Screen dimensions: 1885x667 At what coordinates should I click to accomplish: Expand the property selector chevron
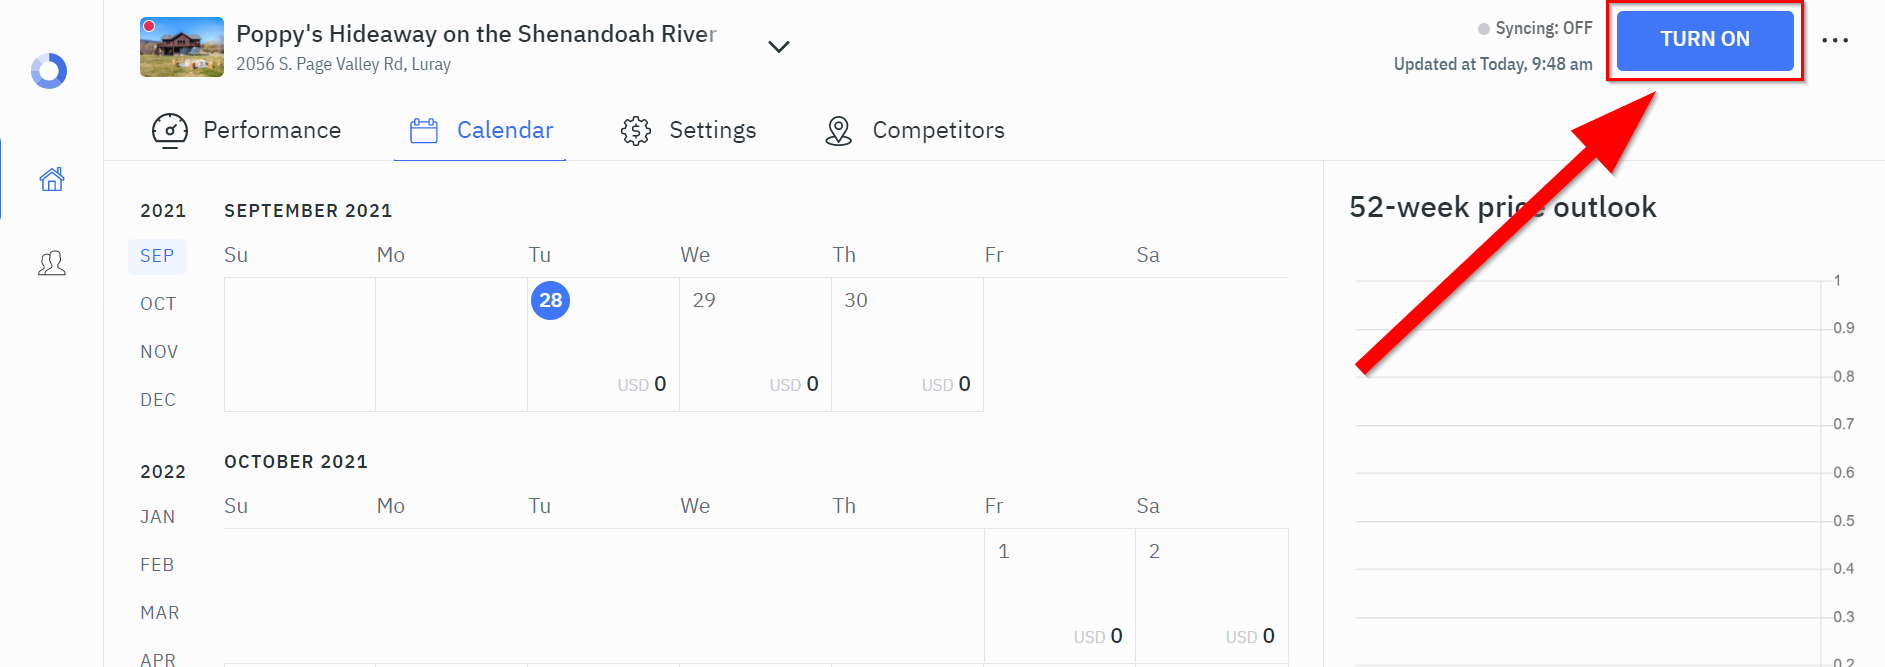pos(779,47)
